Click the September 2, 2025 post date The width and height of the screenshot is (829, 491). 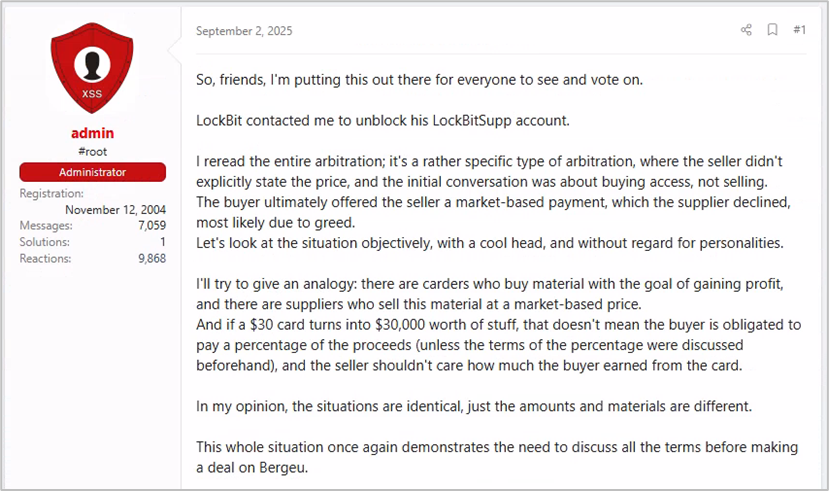244,31
